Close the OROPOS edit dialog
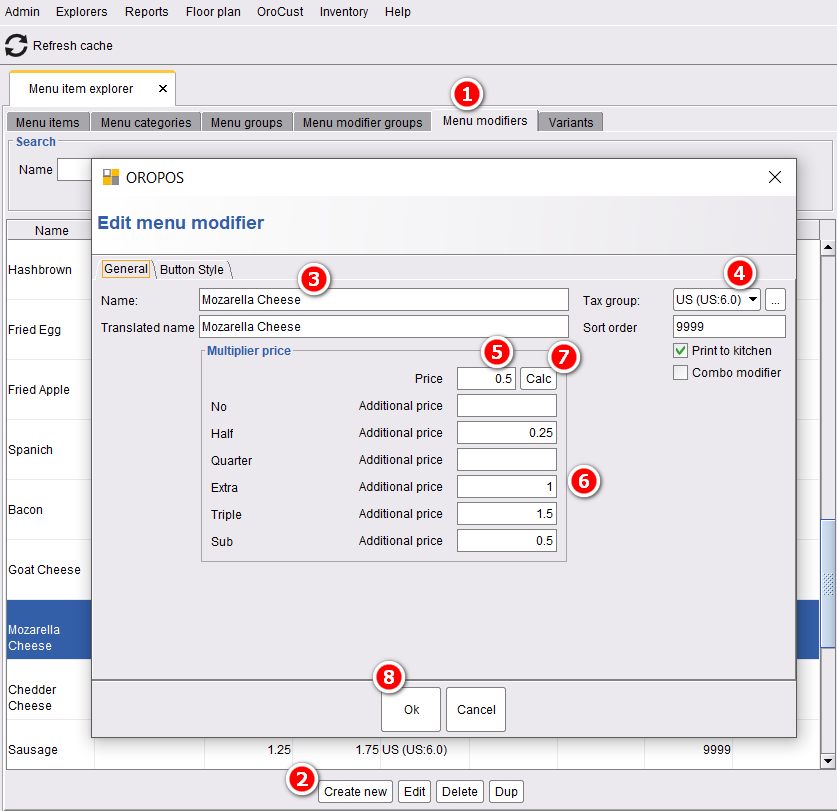 [x=775, y=177]
